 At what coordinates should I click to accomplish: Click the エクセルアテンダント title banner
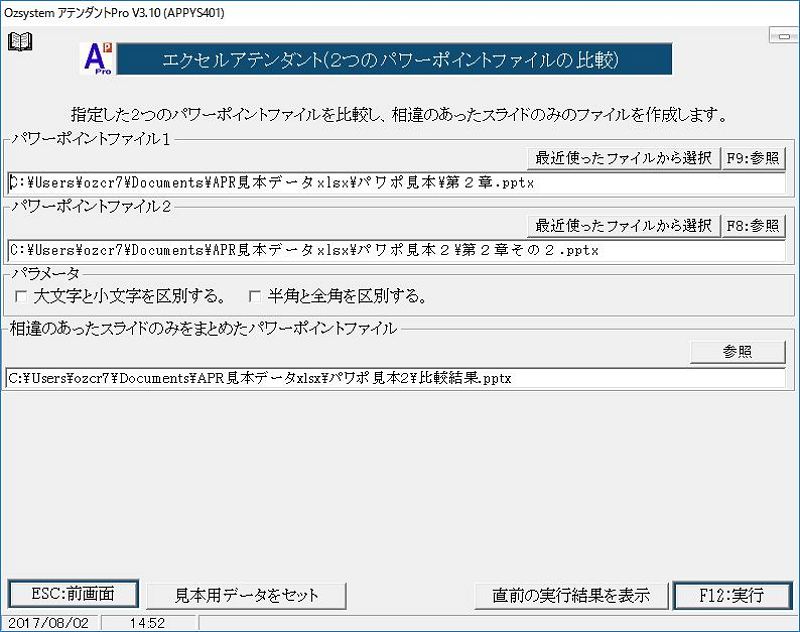point(394,59)
